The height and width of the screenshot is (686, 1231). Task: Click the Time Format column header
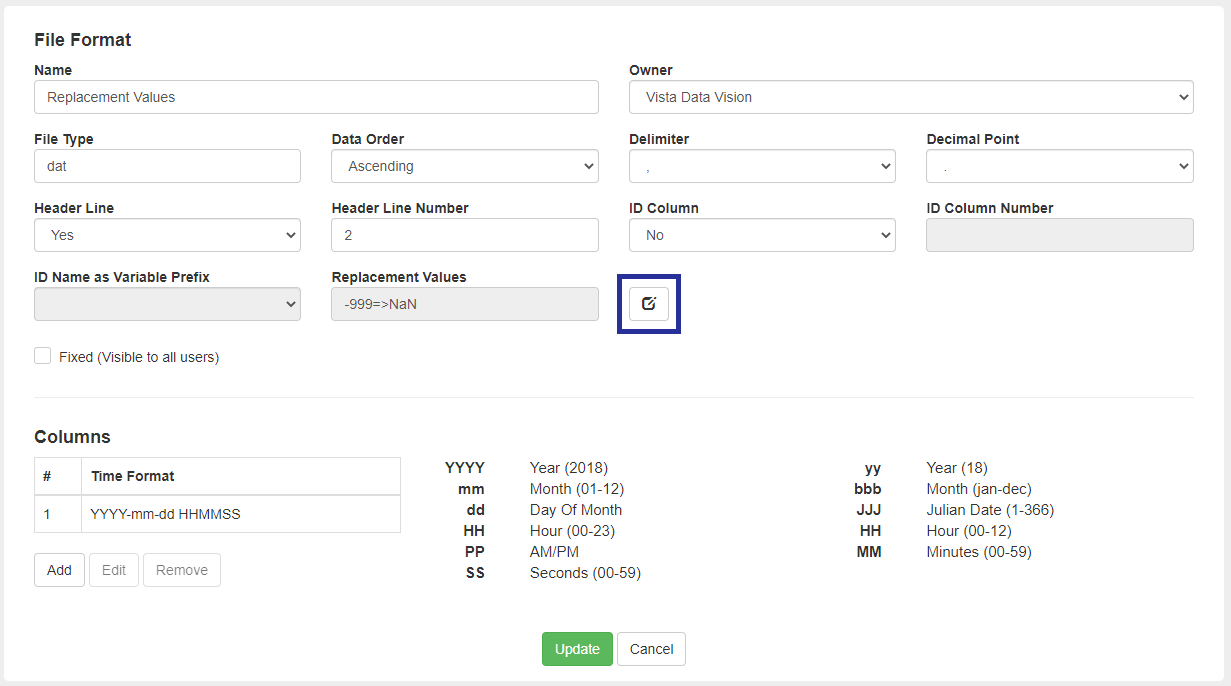241,477
